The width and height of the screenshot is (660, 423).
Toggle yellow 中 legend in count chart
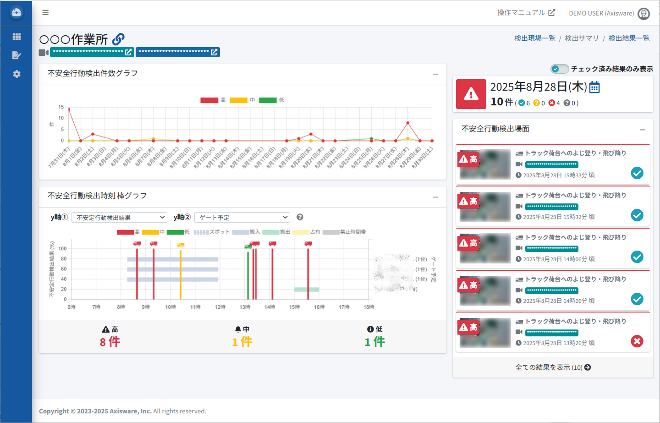pyautogui.click(x=242, y=100)
